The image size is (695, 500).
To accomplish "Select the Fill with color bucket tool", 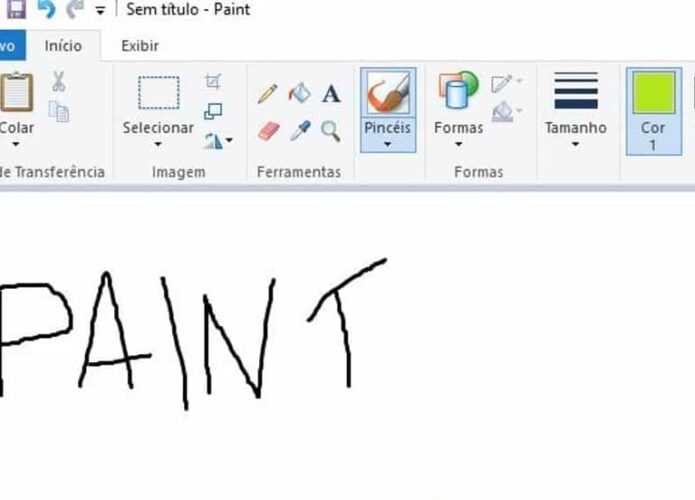I will pos(300,93).
